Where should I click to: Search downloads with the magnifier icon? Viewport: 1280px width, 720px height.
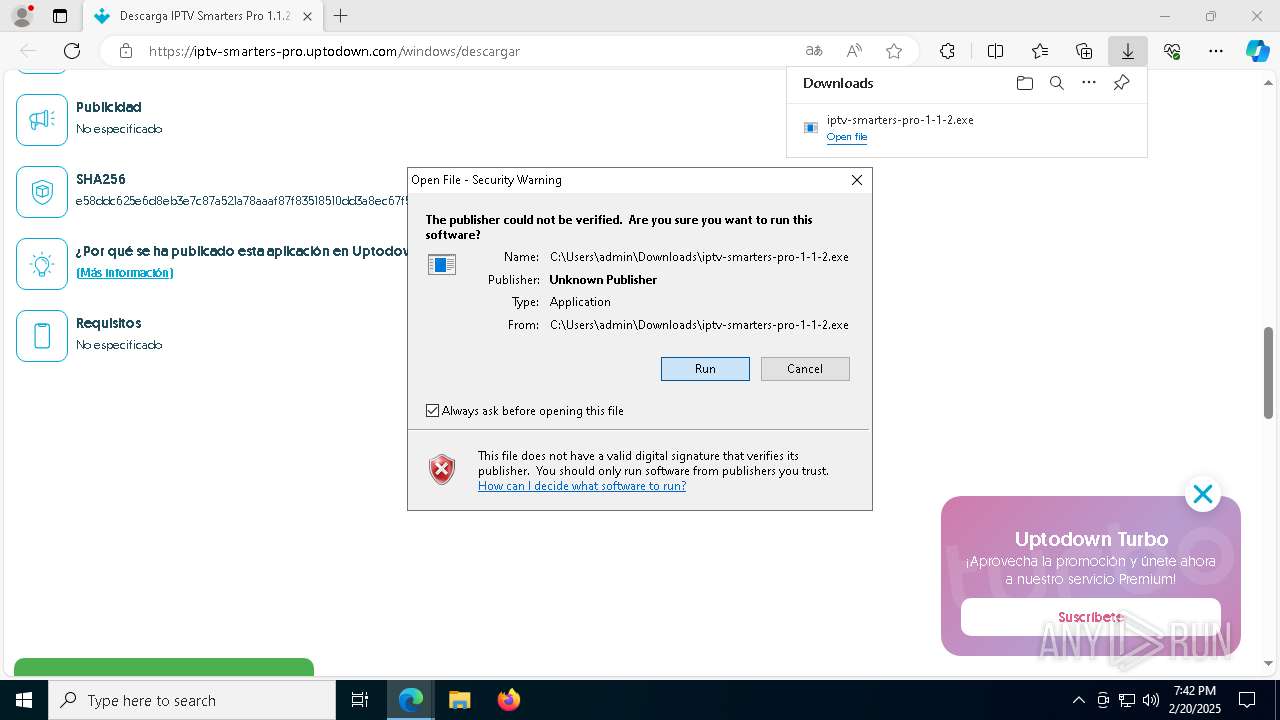(x=1056, y=83)
